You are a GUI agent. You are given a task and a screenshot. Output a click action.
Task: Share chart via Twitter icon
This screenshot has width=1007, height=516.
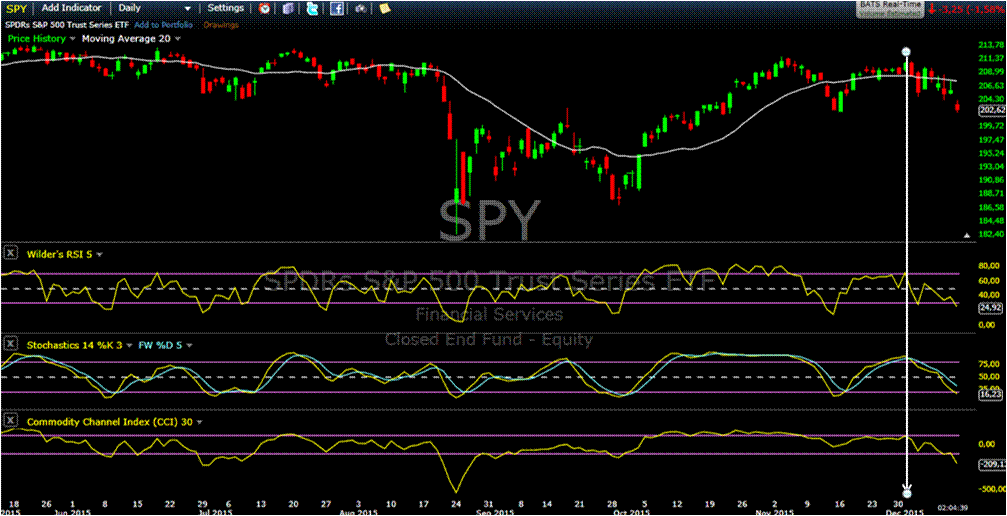pos(312,8)
